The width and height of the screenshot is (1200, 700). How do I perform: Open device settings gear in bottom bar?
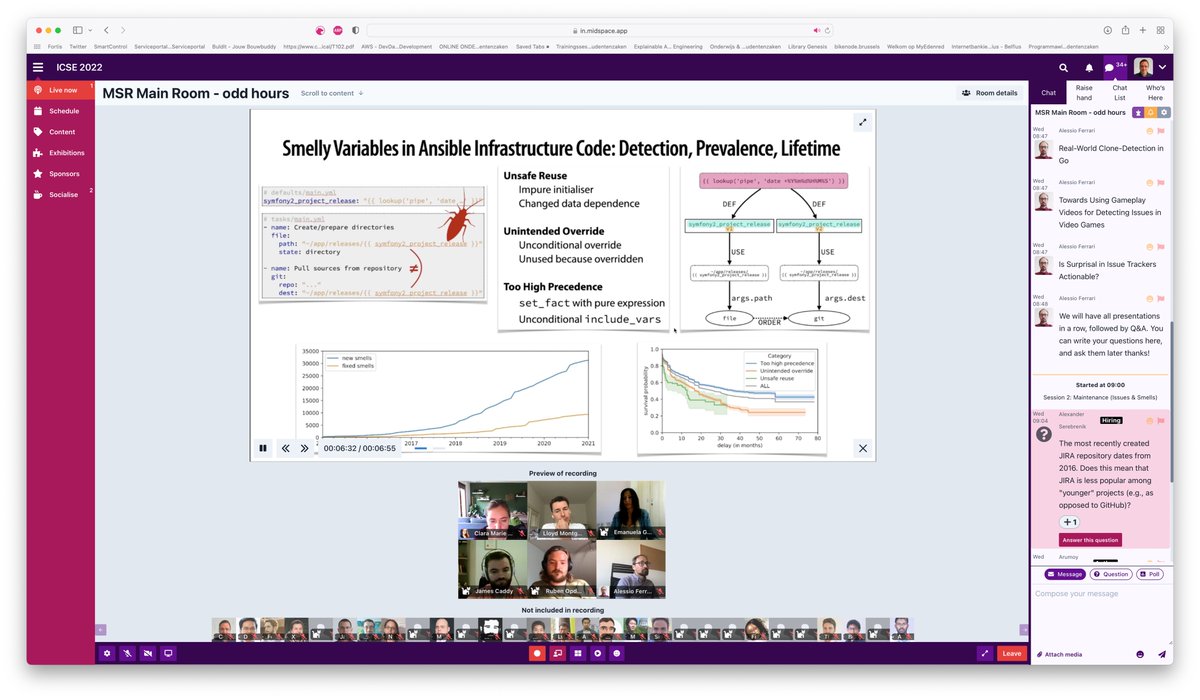pos(107,653)
